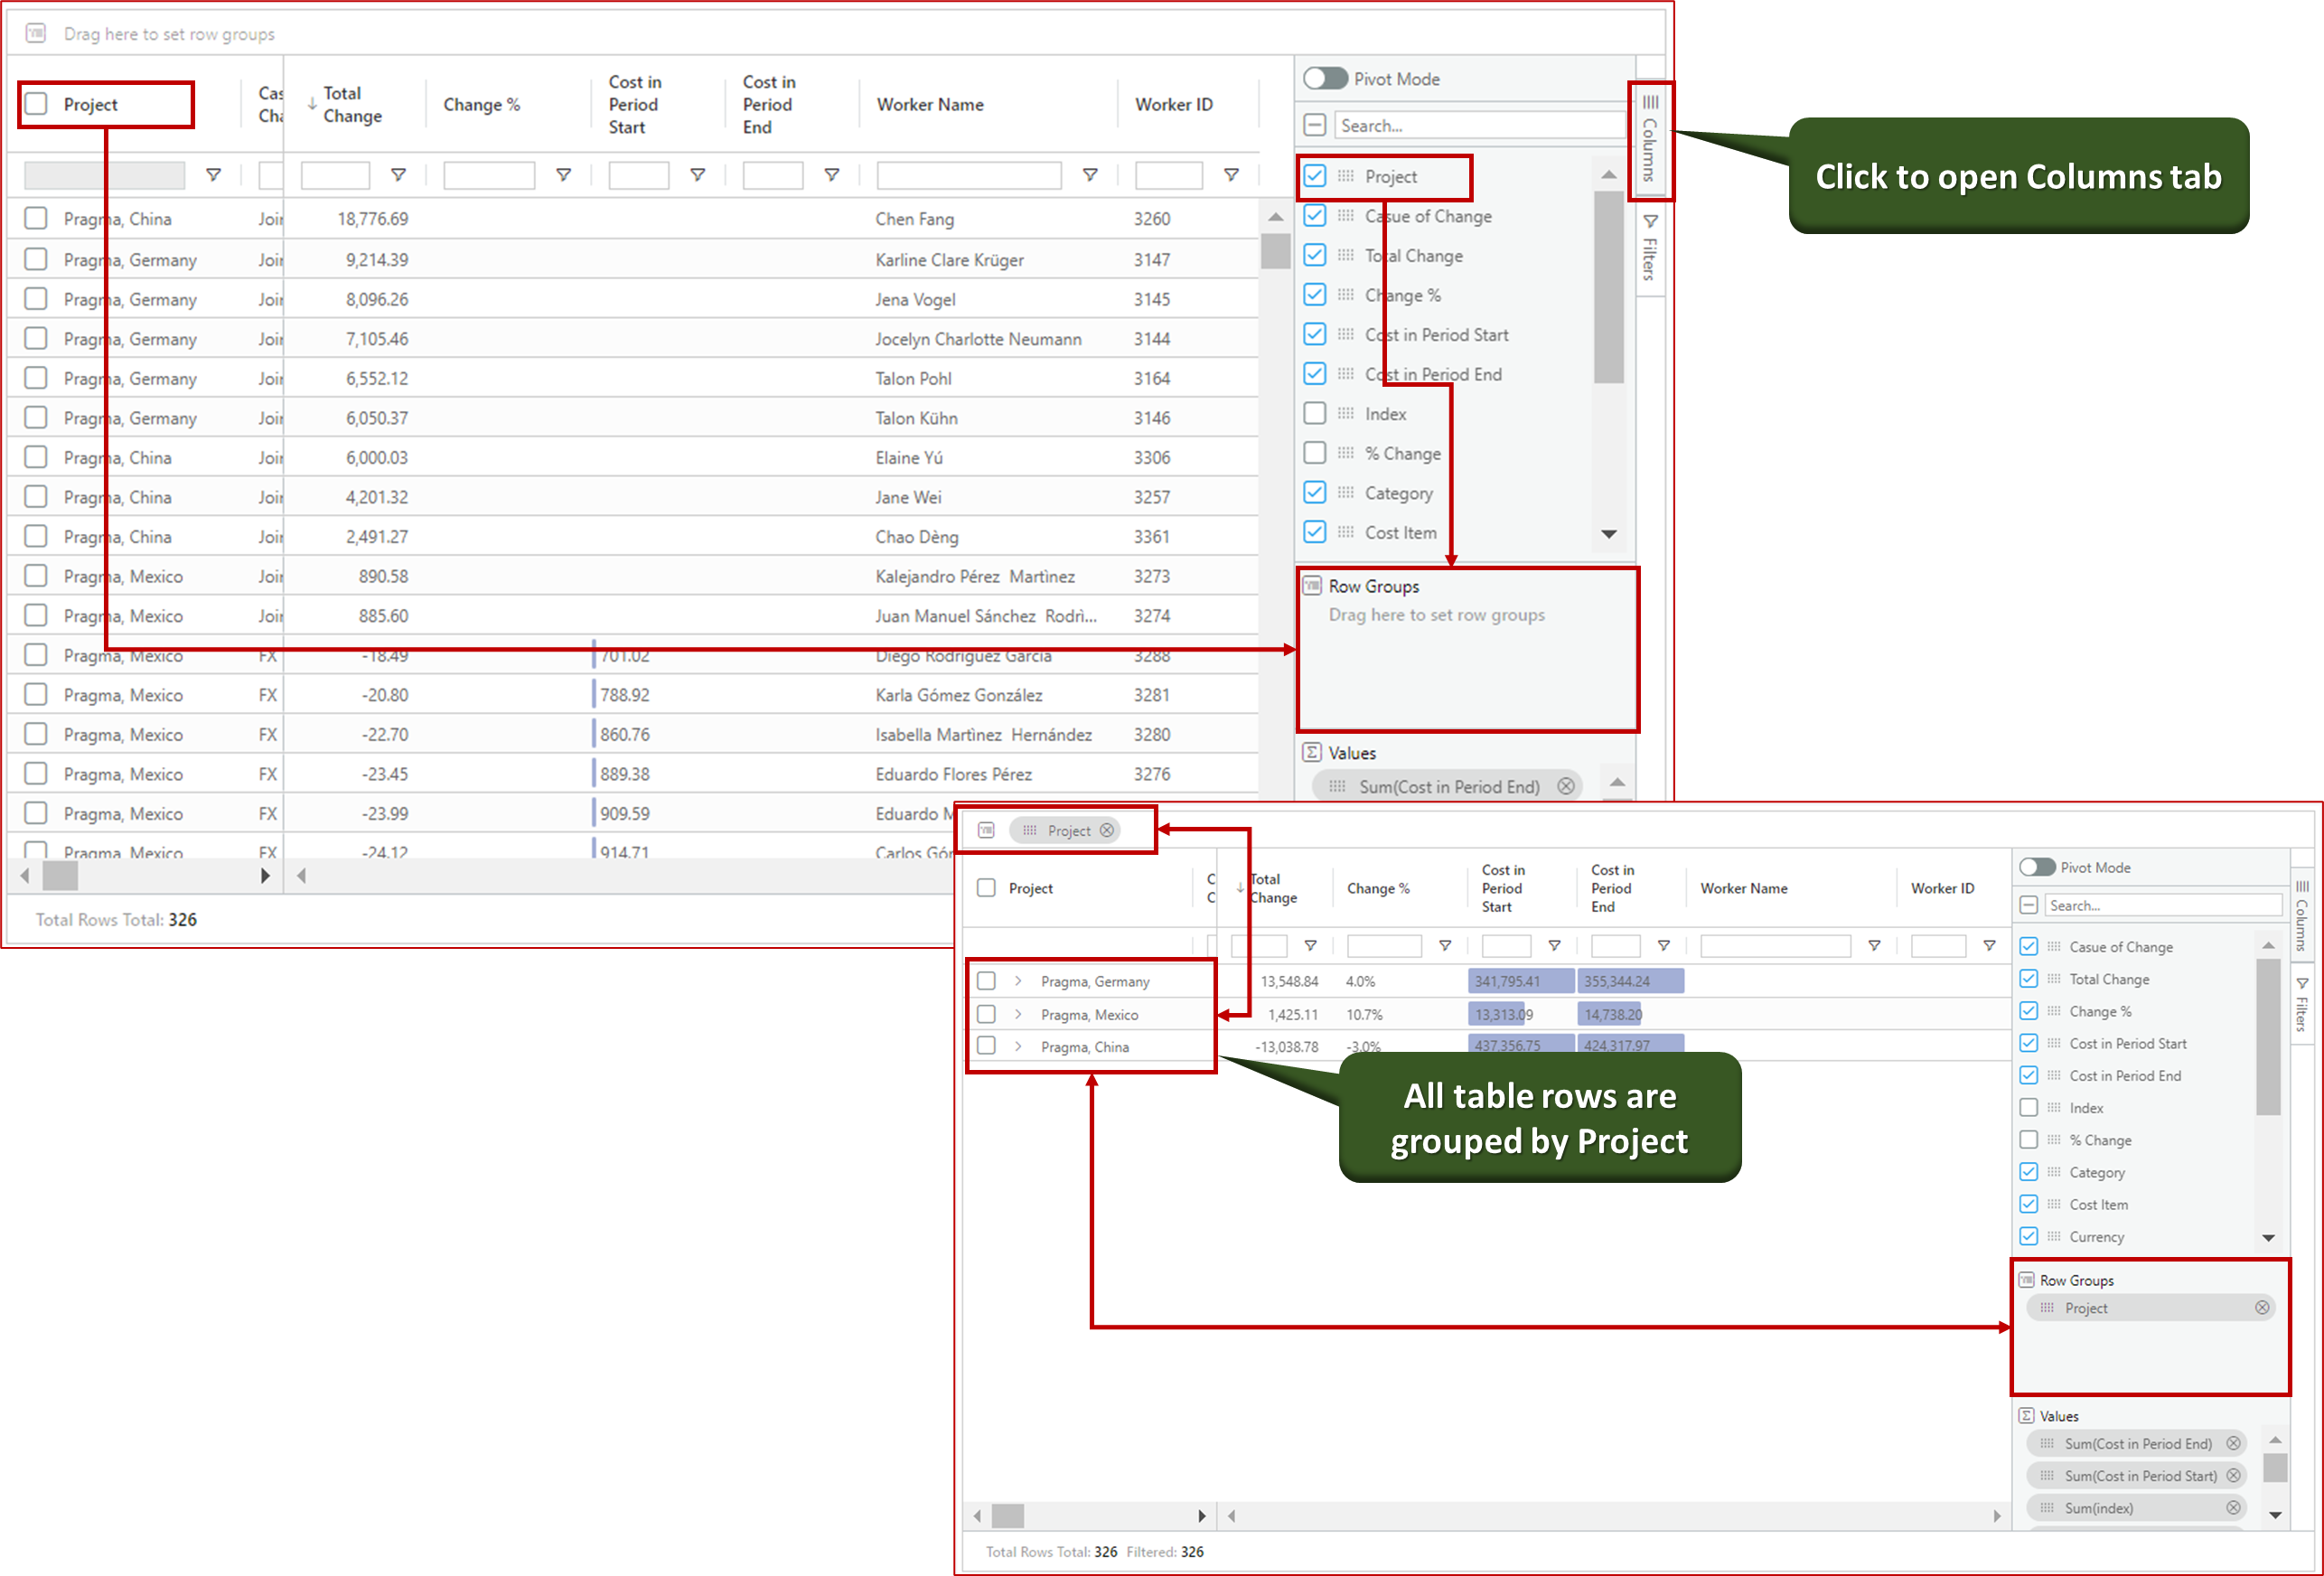The height and width of the screenshot is (1576, 2324).
Task: Expand the Pragma, China group row
Action: point(1018,1046)
